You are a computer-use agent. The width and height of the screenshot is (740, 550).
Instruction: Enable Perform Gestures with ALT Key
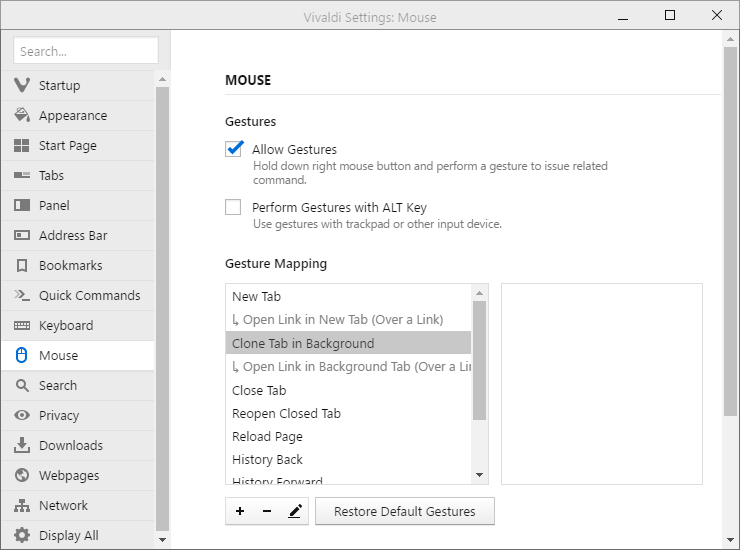pos(233,207)
